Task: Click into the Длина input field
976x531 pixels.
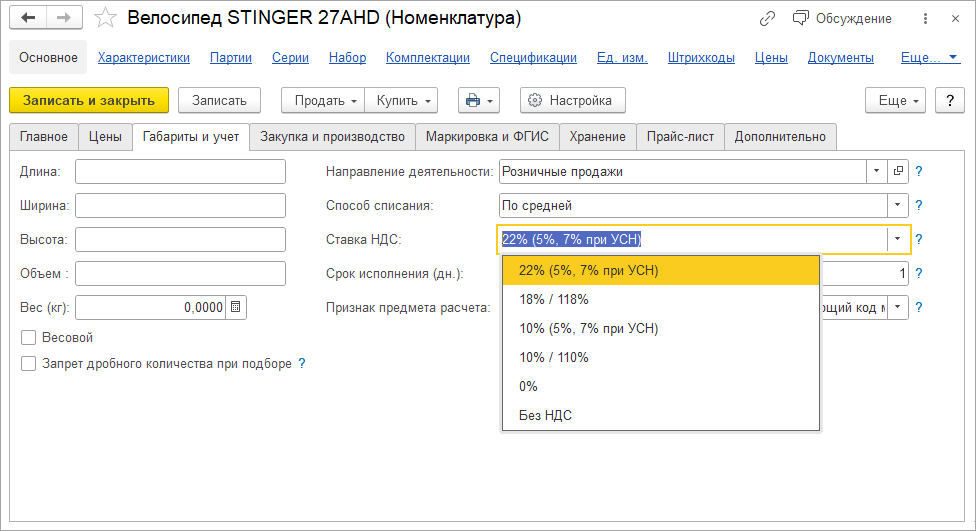Action: (180, 172)
